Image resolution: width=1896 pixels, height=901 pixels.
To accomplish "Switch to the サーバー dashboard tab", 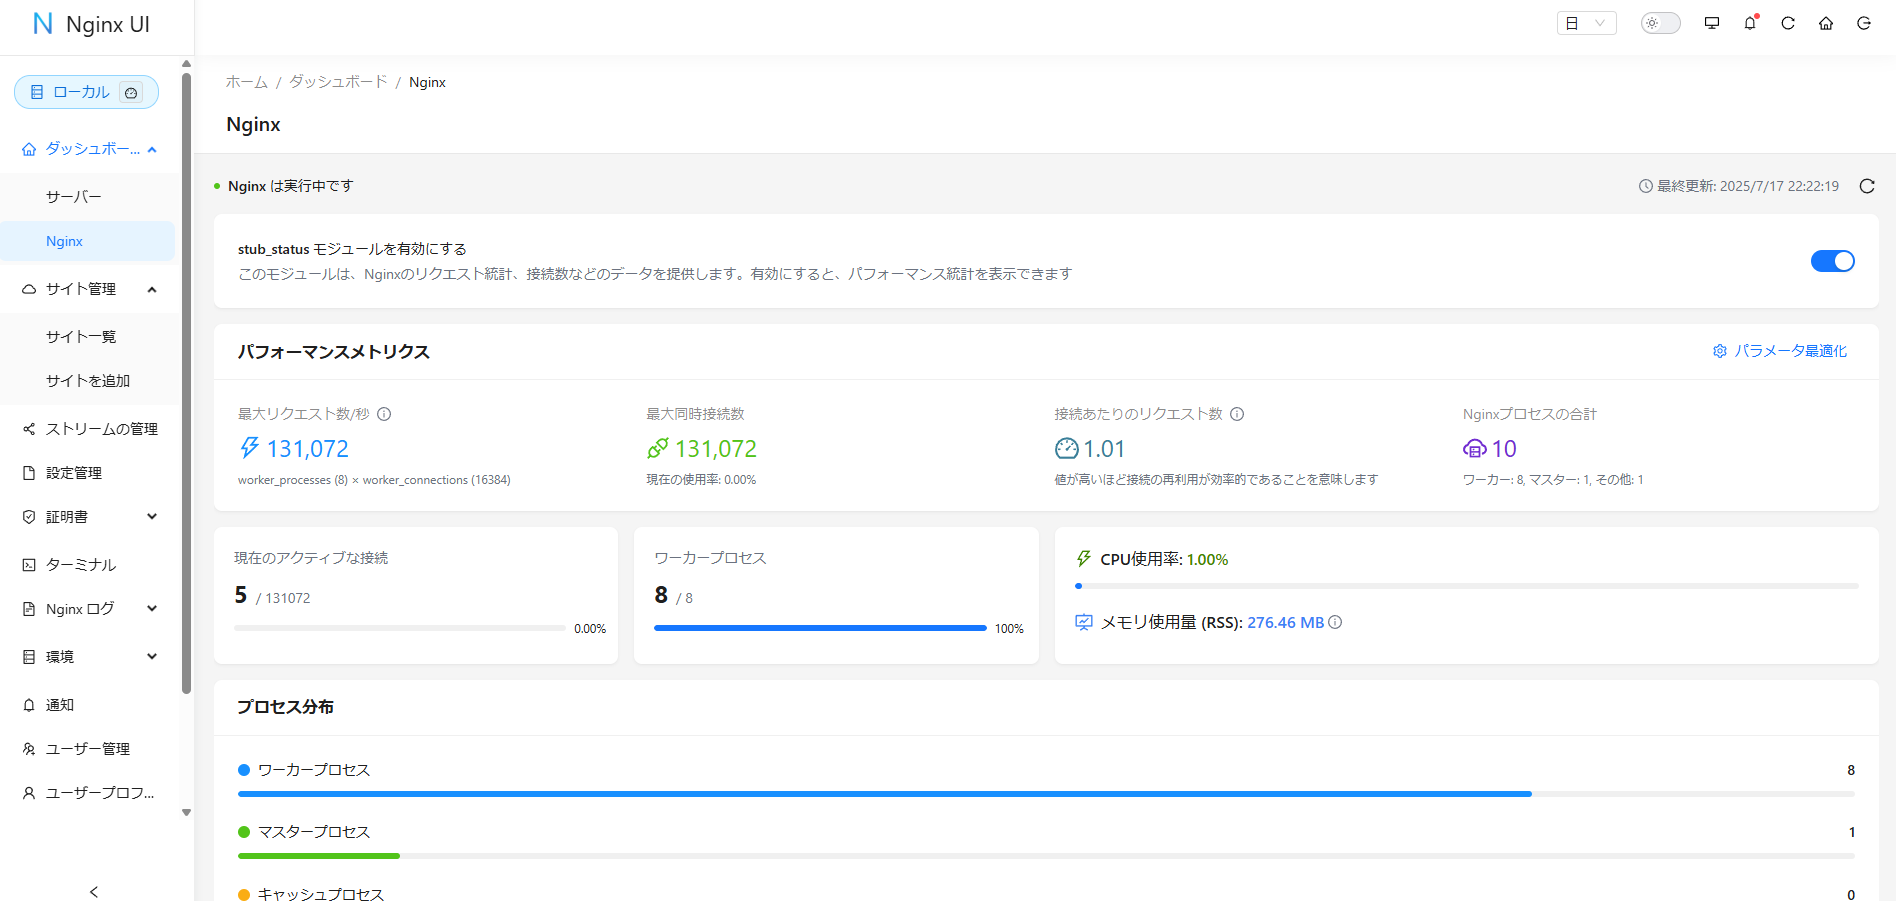I will point(74,196).
